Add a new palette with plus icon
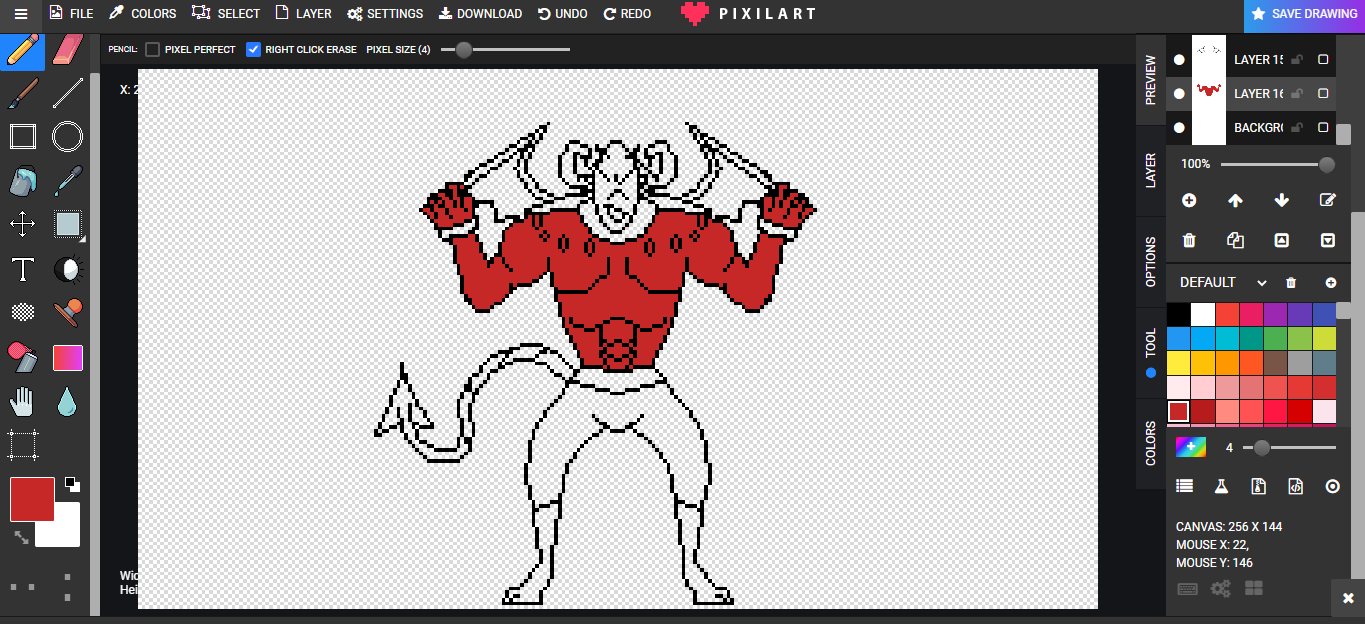The height and width of the screenshot is (624, 1365). pyautogui.click(x=1331, y=283)
